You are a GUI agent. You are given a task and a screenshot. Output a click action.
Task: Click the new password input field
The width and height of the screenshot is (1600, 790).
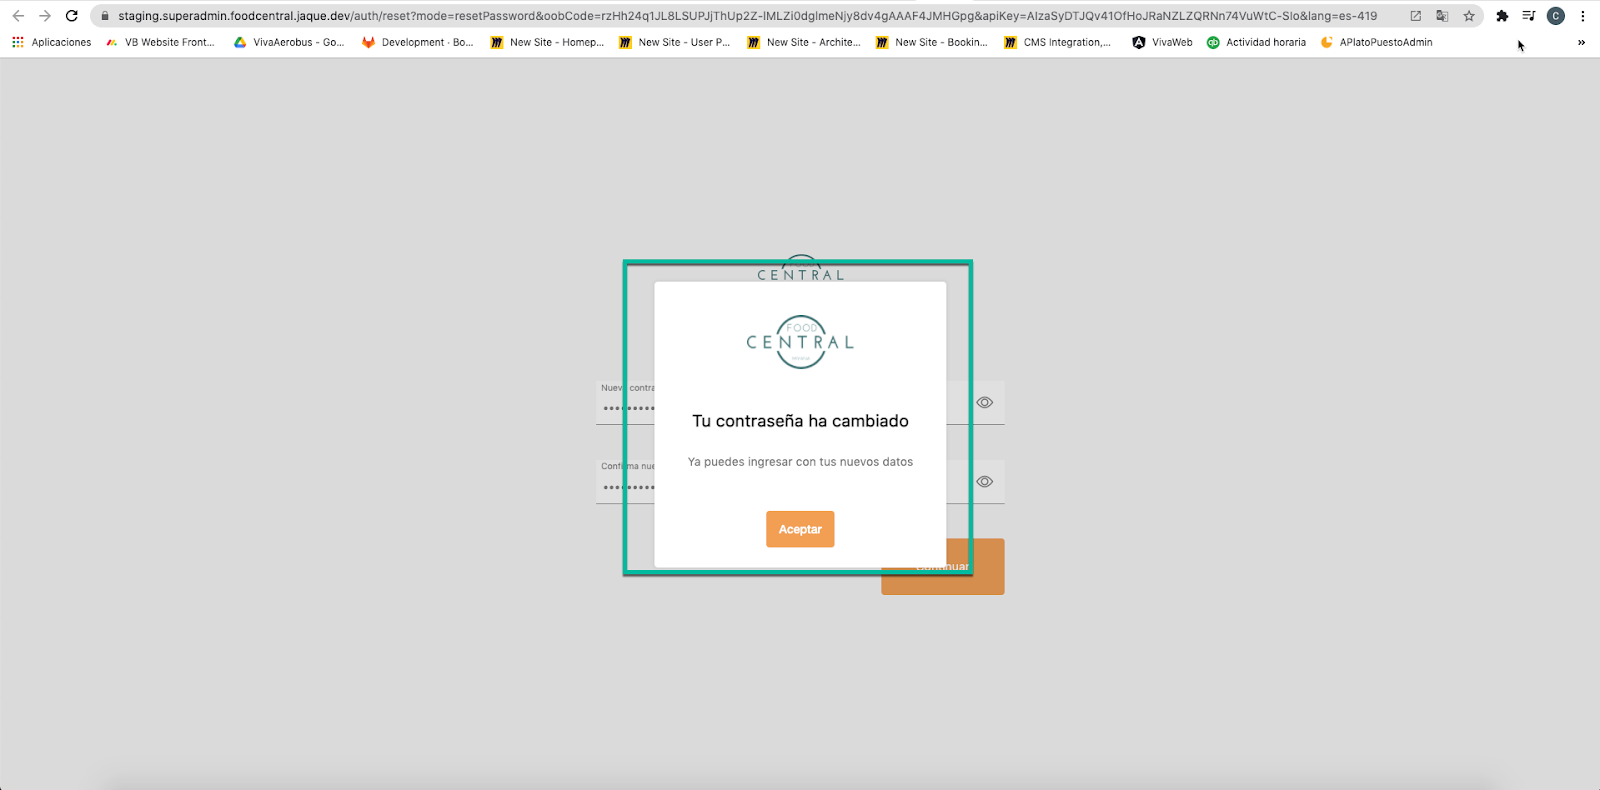point(800,402)
